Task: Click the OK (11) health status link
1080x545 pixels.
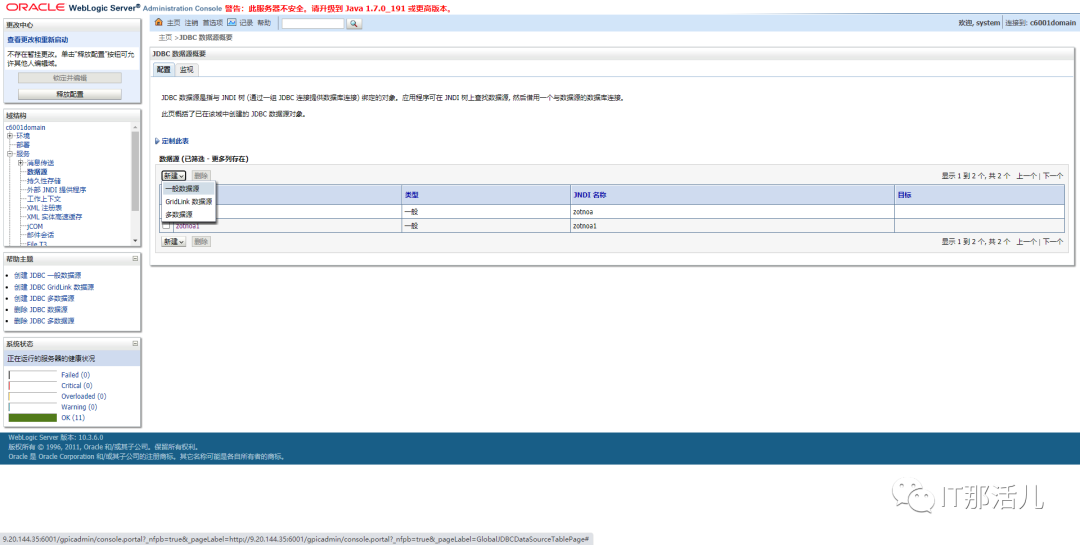Action: pos(72,418)
